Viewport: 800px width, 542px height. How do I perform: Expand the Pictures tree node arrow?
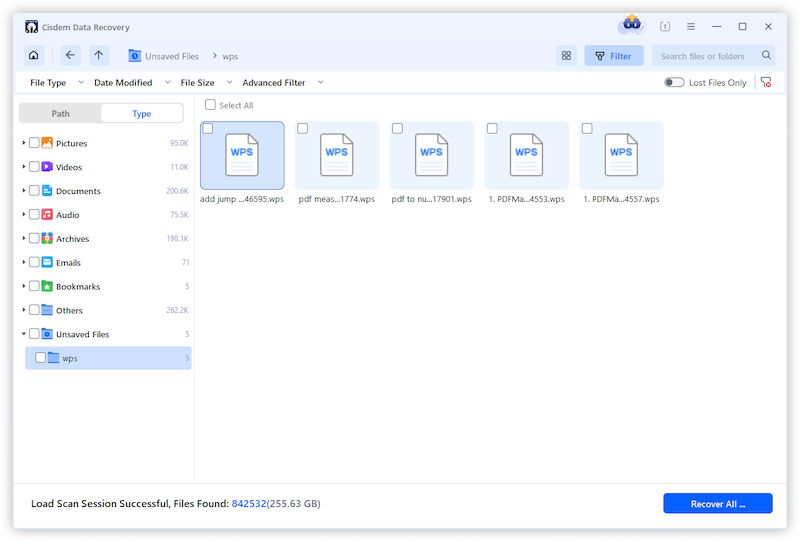[23, 143]
